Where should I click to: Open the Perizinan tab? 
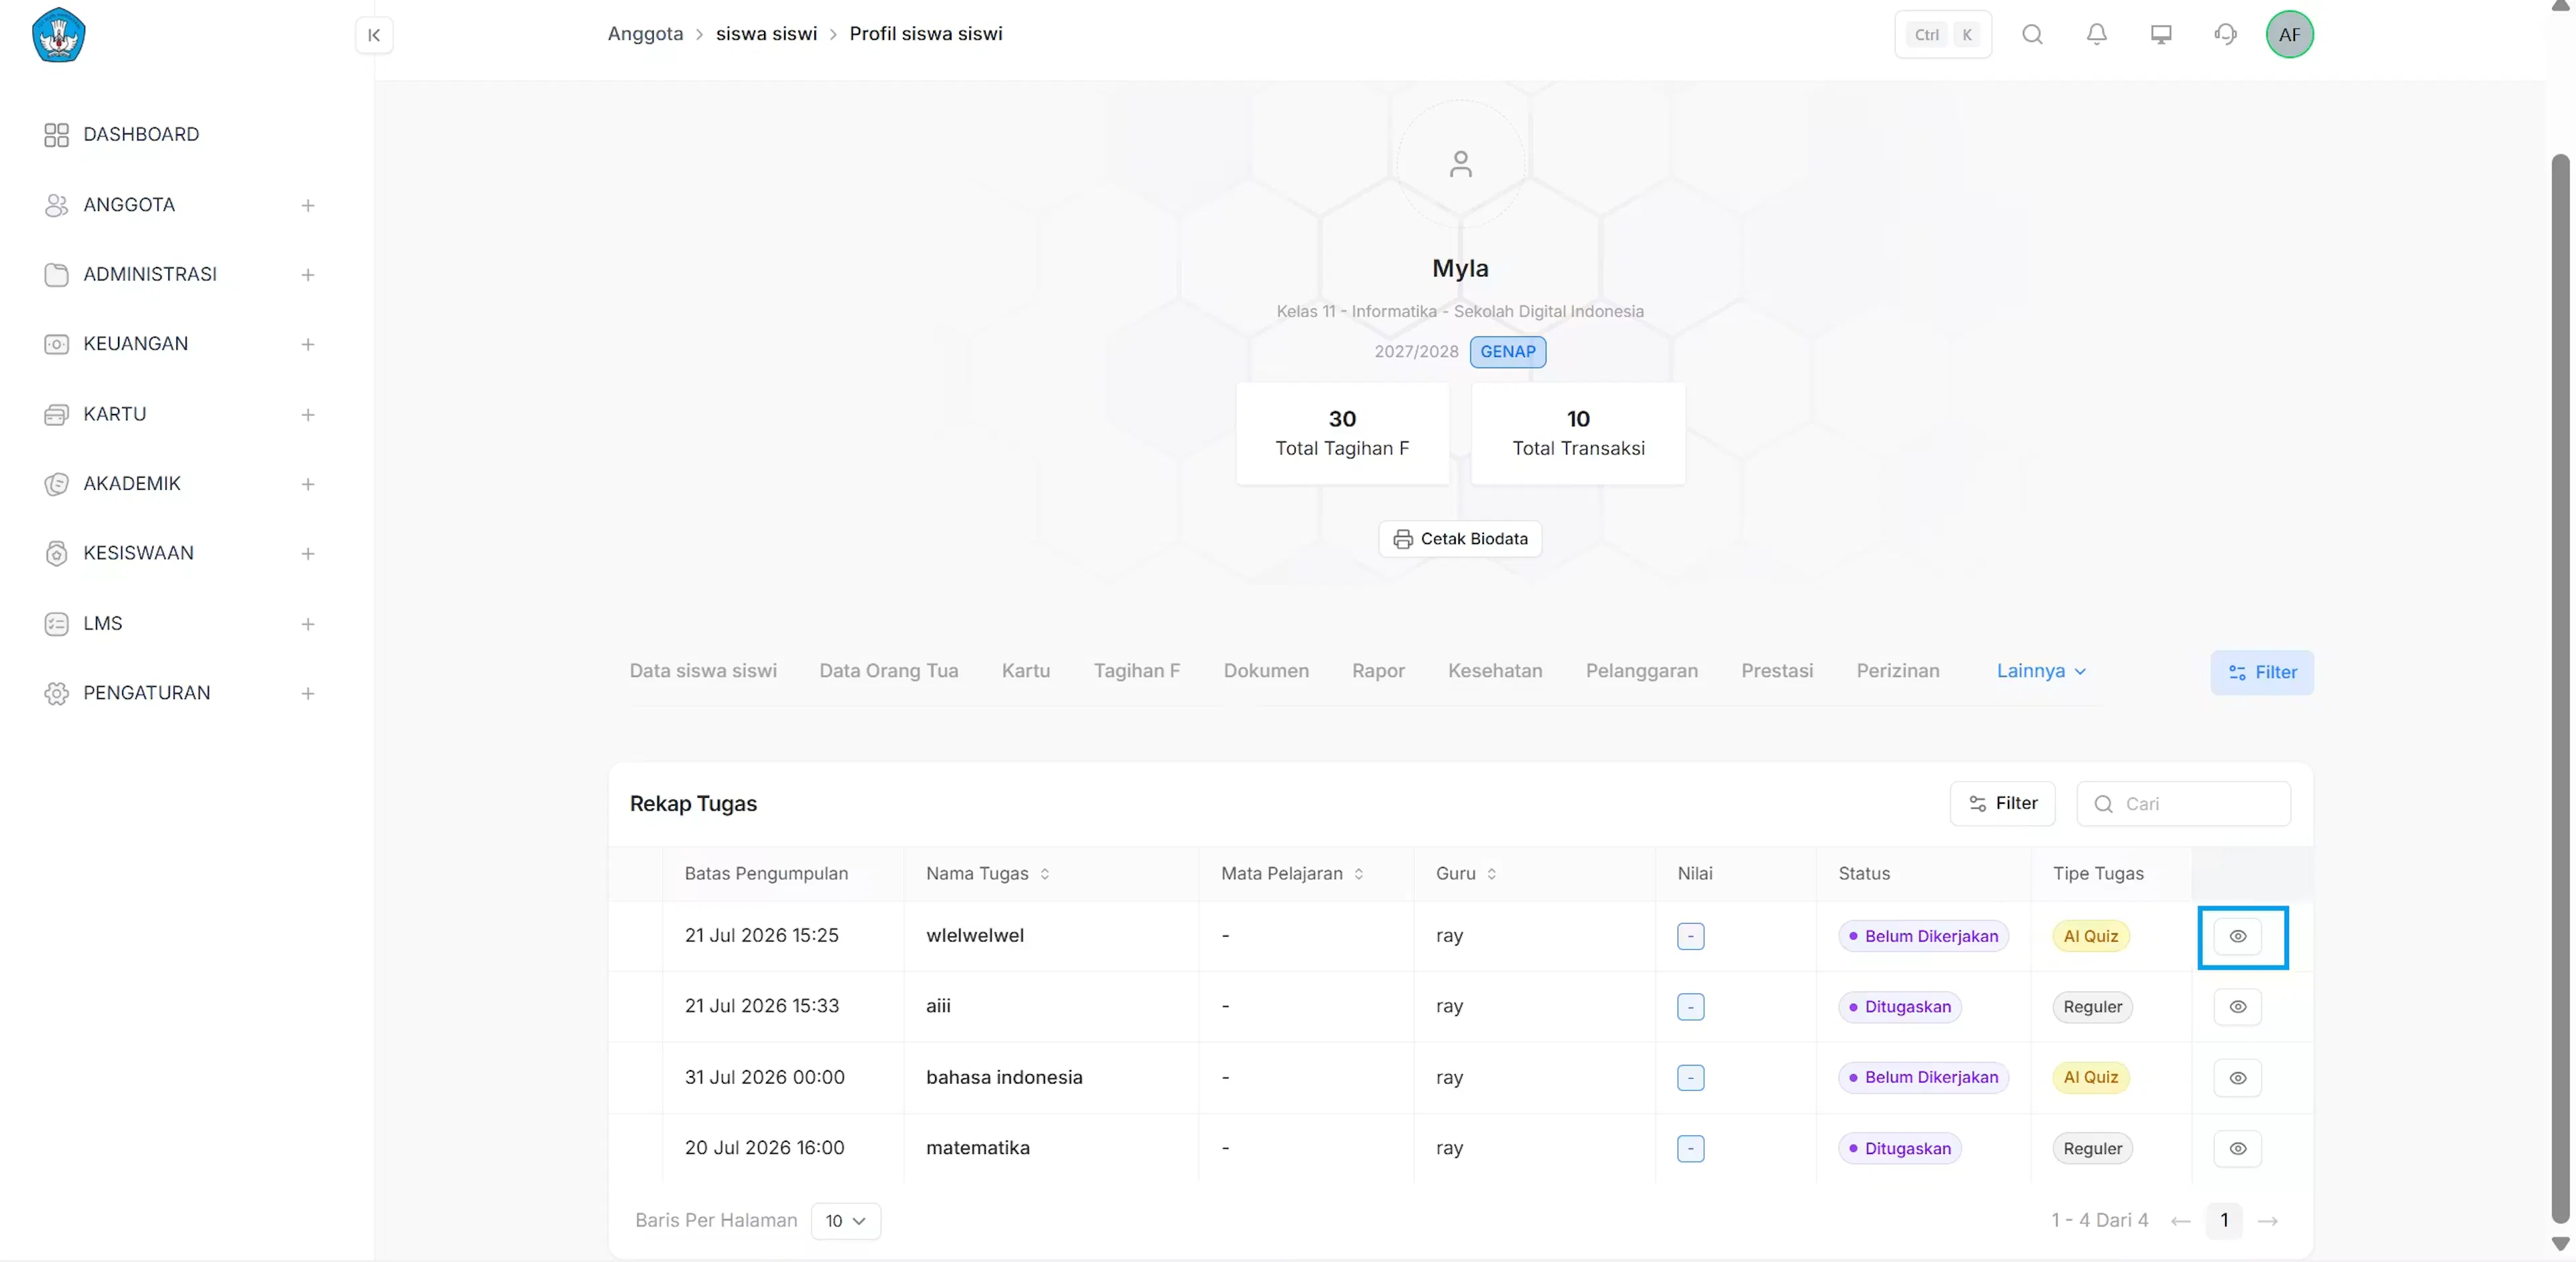[1897, 671]
